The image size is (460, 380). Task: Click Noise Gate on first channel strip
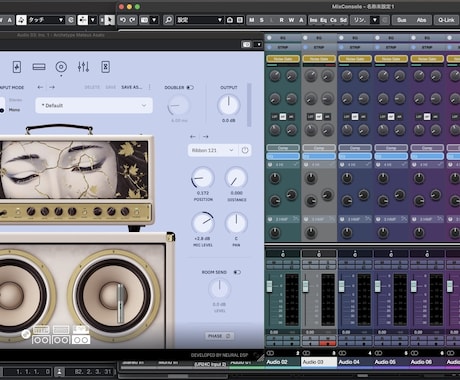(x=283, y=59)
